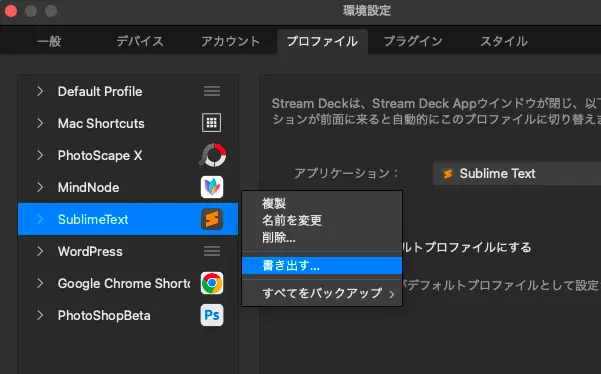Select the WordPress profile name

[x=90, y=251]
